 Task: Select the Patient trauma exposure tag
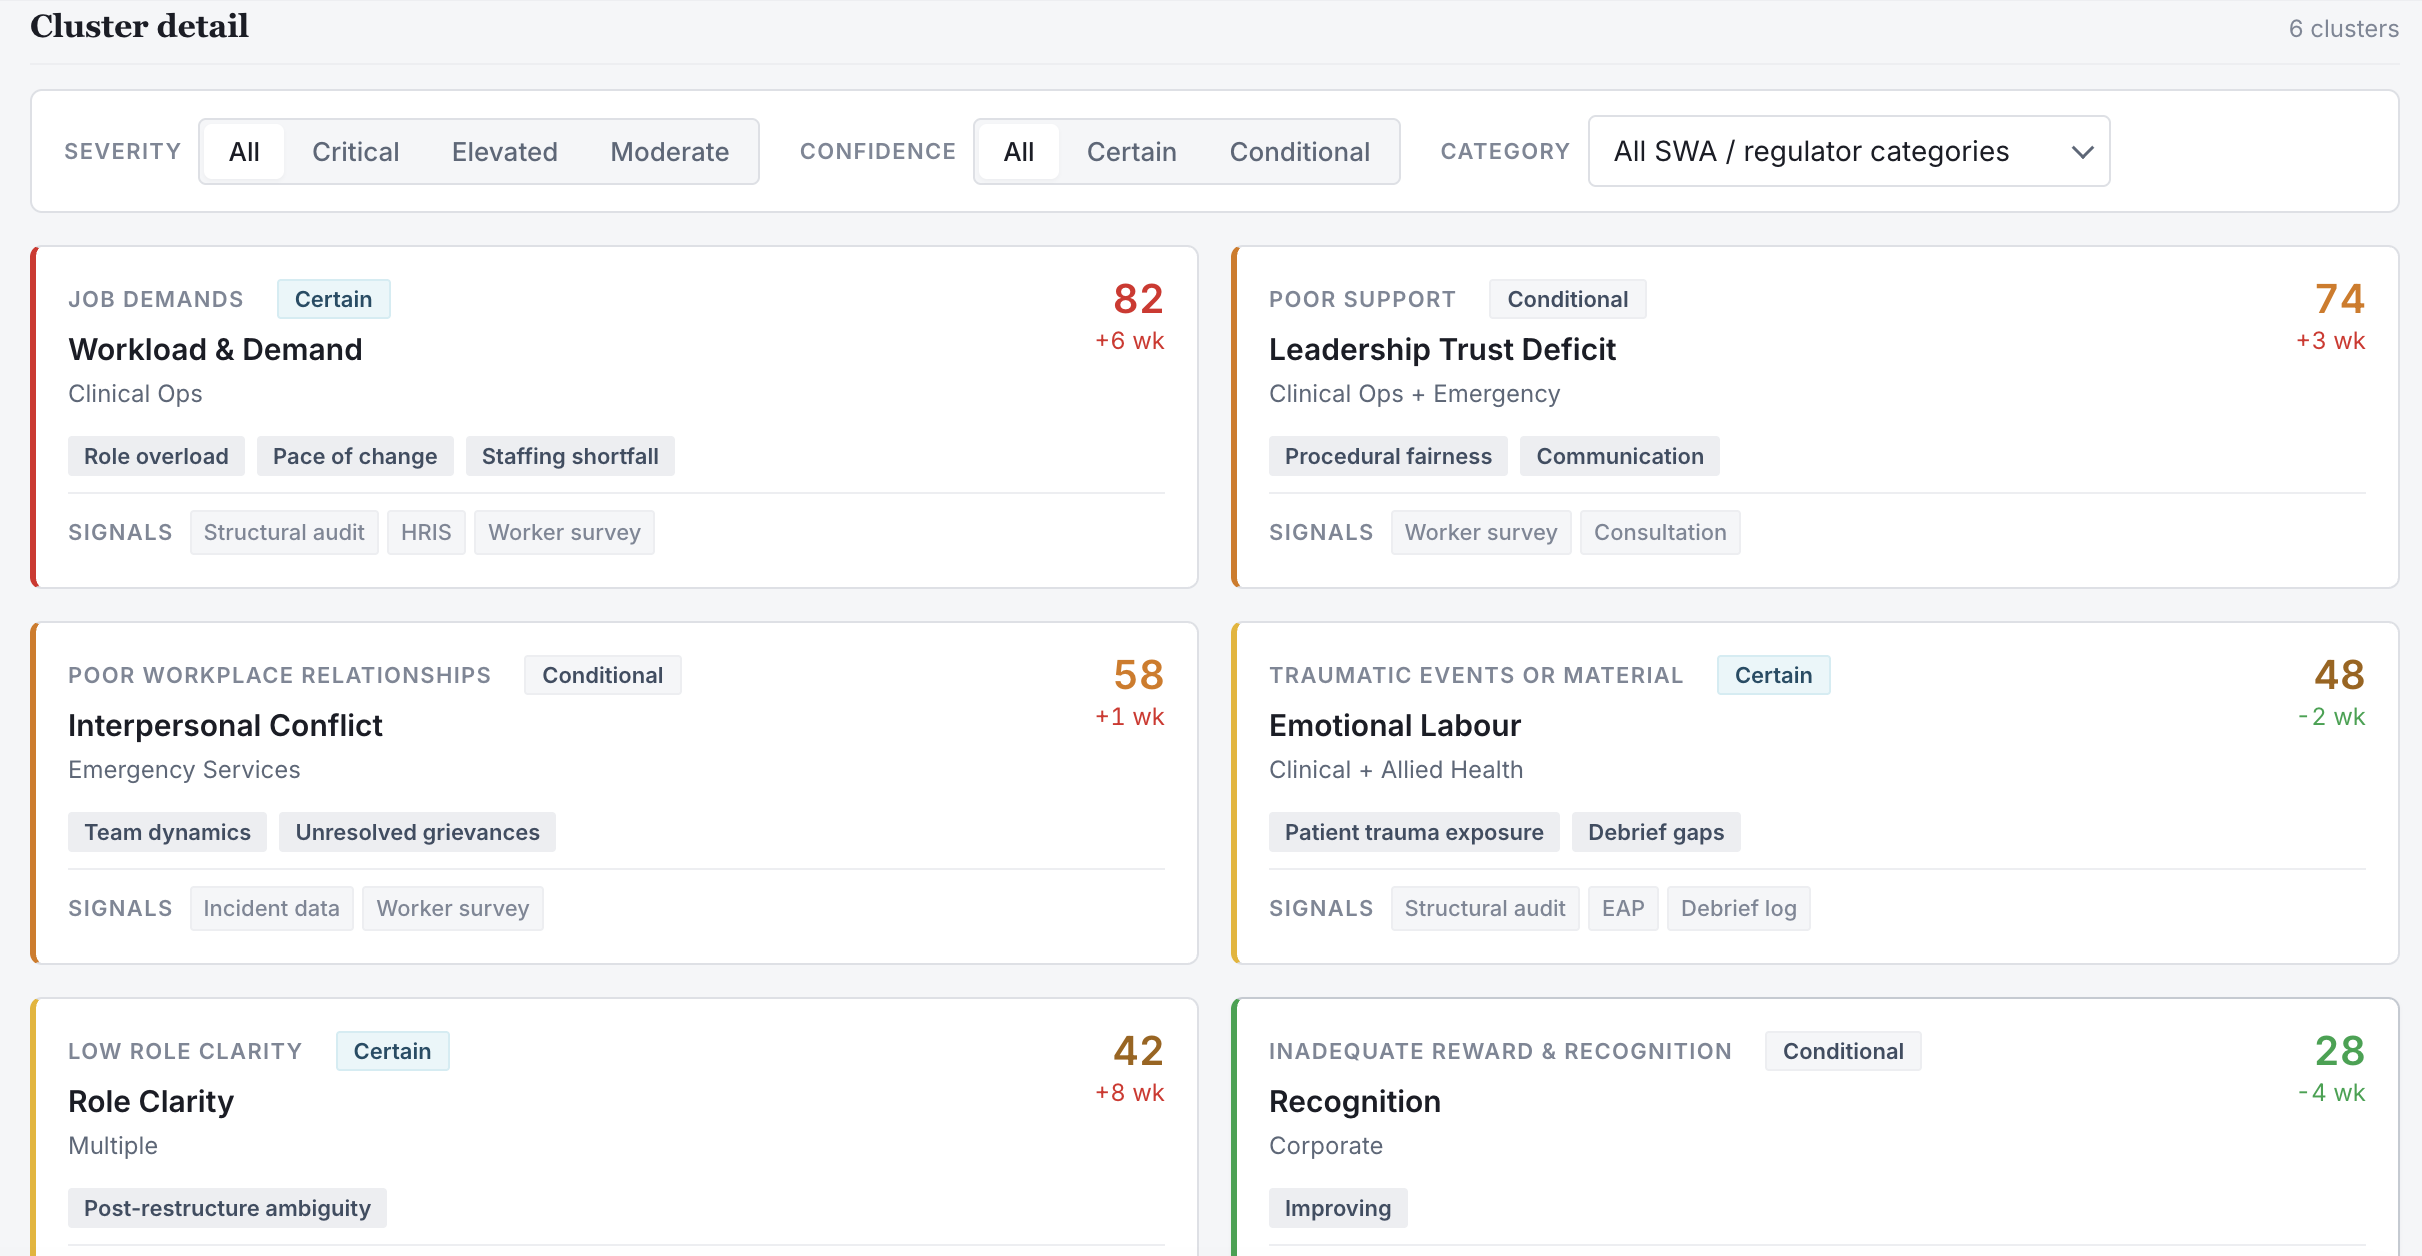tap(1414, 832)
